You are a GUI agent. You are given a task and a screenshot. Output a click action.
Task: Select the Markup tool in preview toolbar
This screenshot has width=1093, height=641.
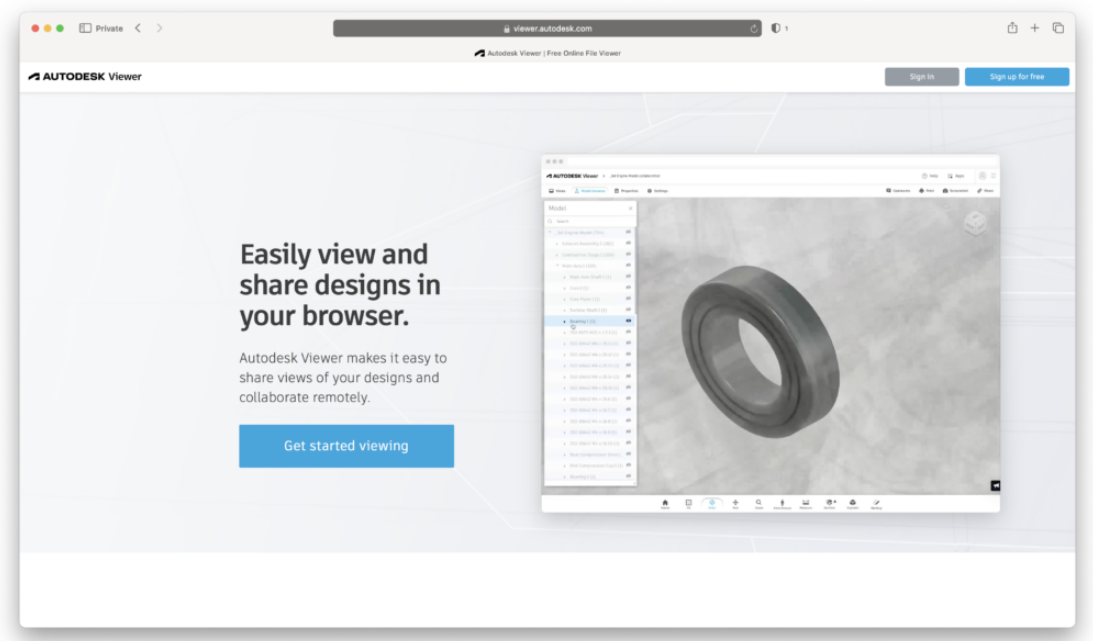click(x=876, y=504)
